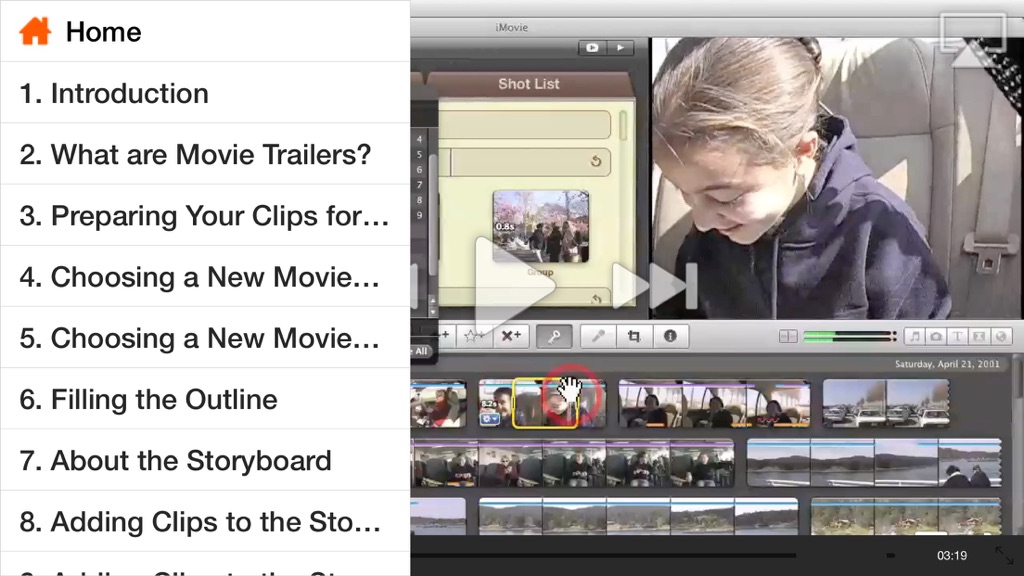The height and width of the screenshot is (576, 1024).
Task: Mark selection as favorite with the star
Action: click(473, 336)
